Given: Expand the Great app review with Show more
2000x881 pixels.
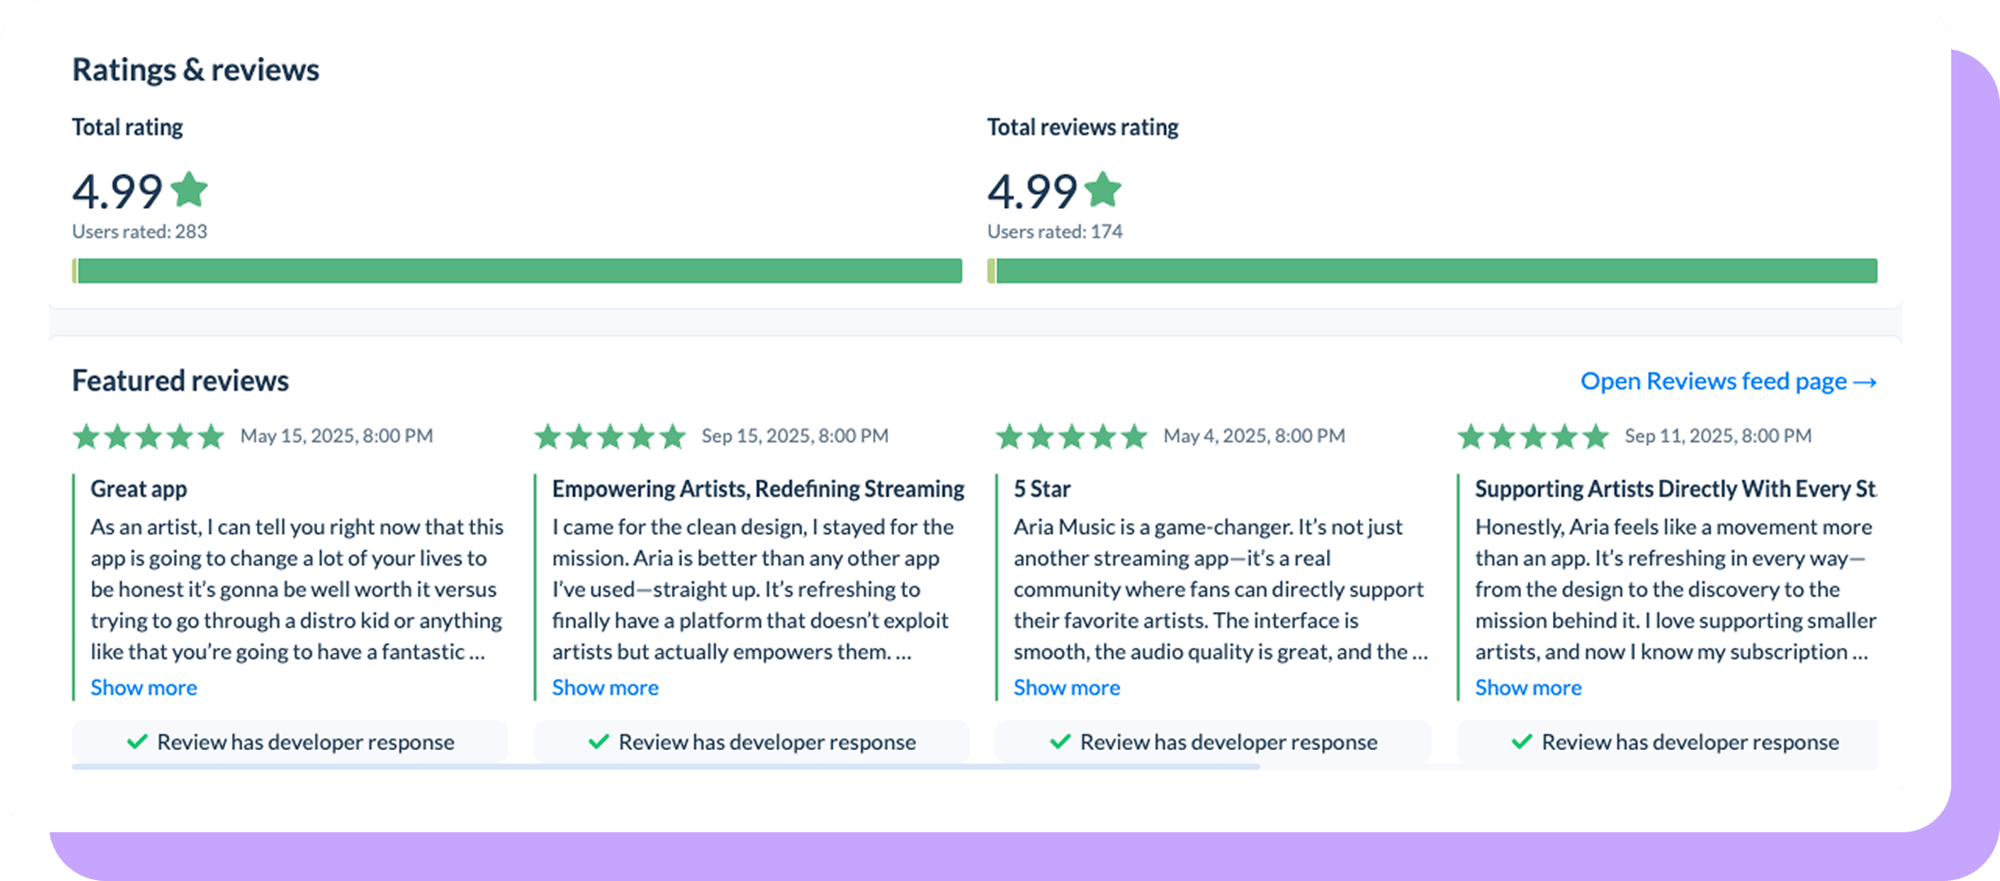Looking at the screenshot, I should tap(144, 688).
